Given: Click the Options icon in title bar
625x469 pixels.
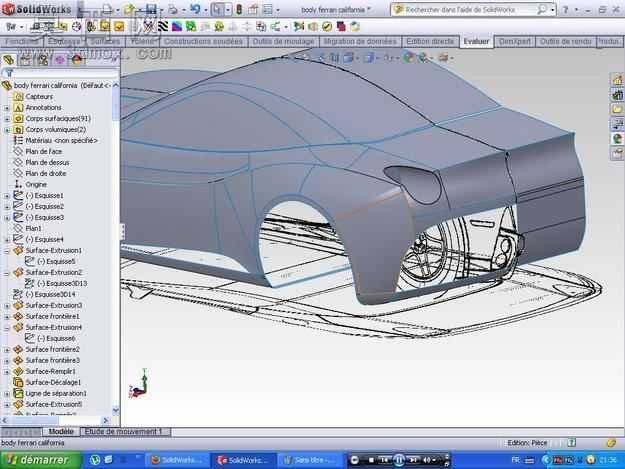Looking at the screenshot, I should [x=268, y=9].
